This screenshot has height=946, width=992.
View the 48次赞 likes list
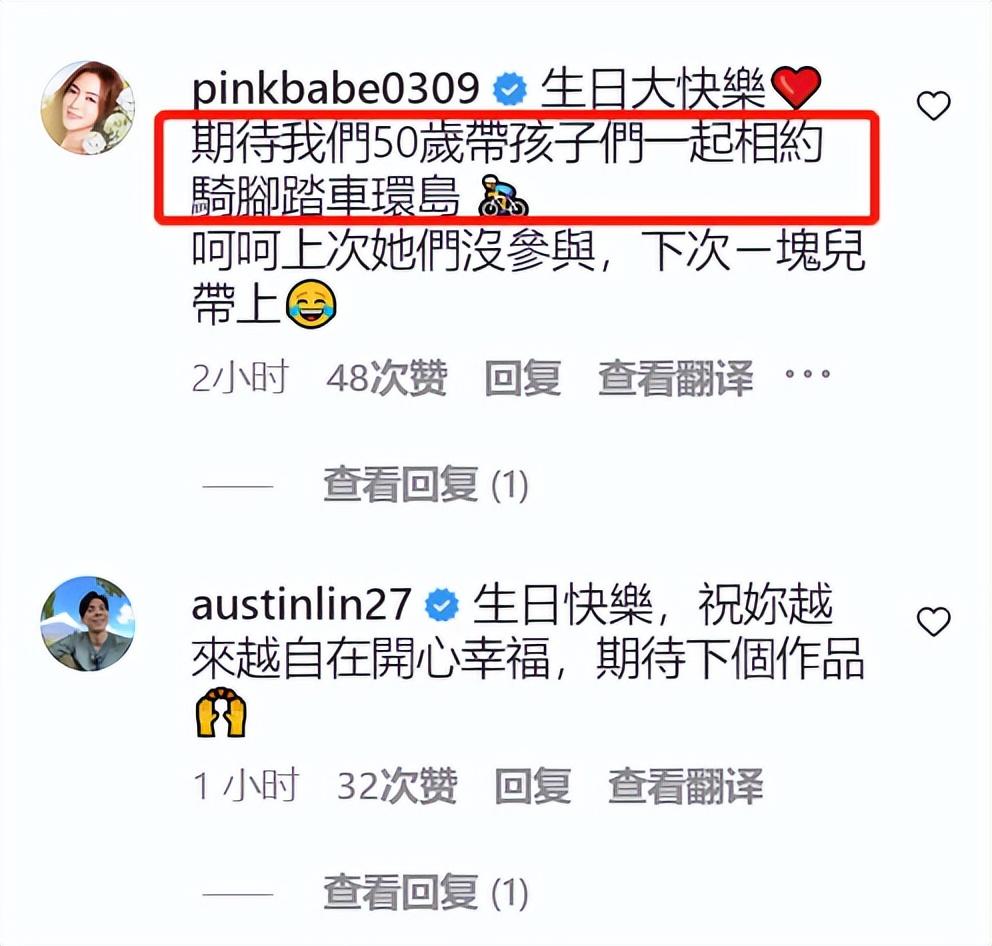coord(387,378)
